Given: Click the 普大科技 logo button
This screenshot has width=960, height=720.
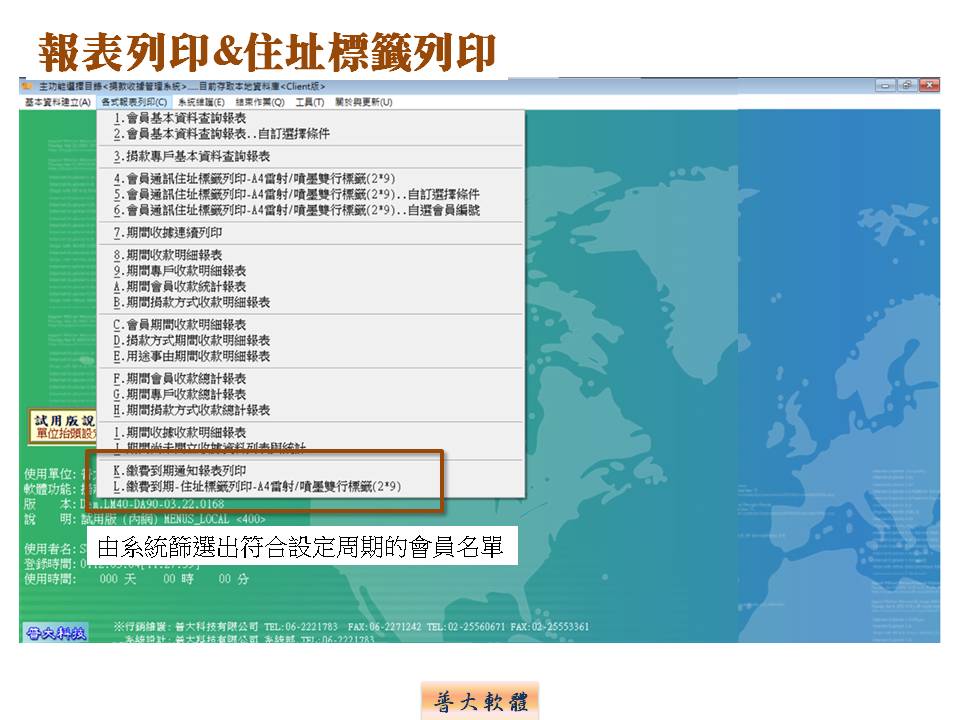Looking at the screenshot, I should 56,633.
